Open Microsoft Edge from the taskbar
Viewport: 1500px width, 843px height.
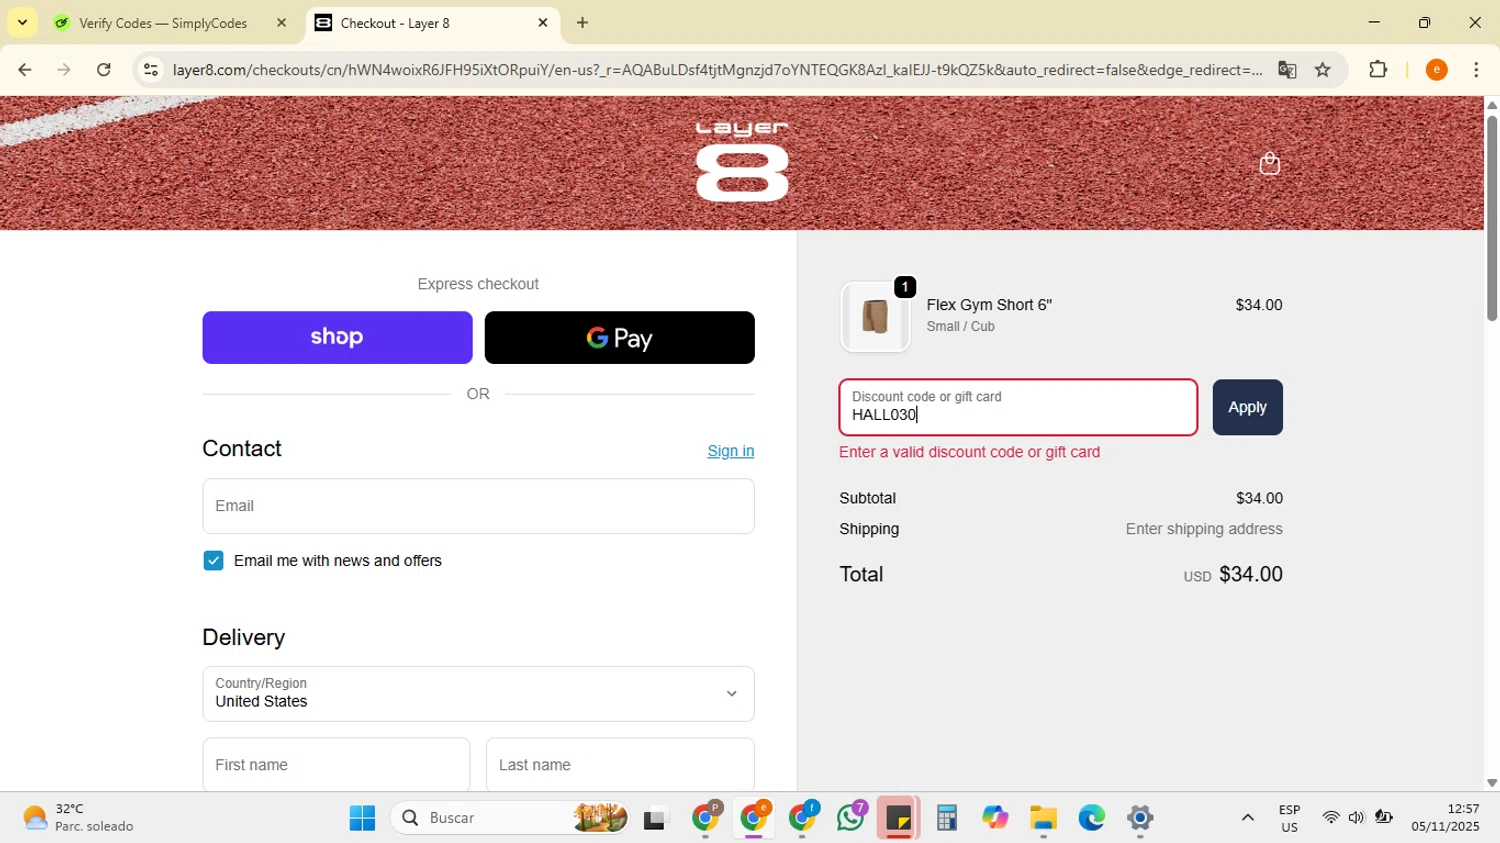(x=1091, y=818)
